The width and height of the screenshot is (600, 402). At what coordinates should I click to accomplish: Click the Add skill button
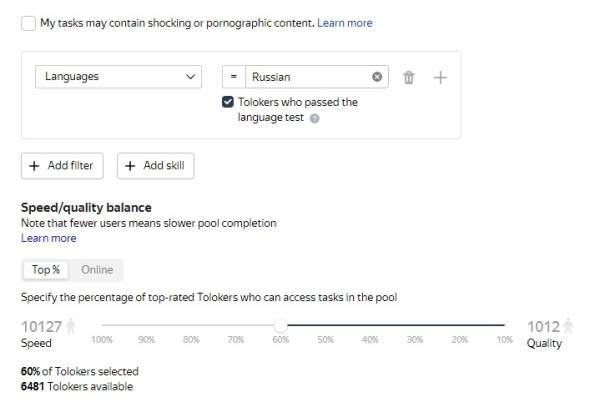pyautogui.click(x=156, y=166)
